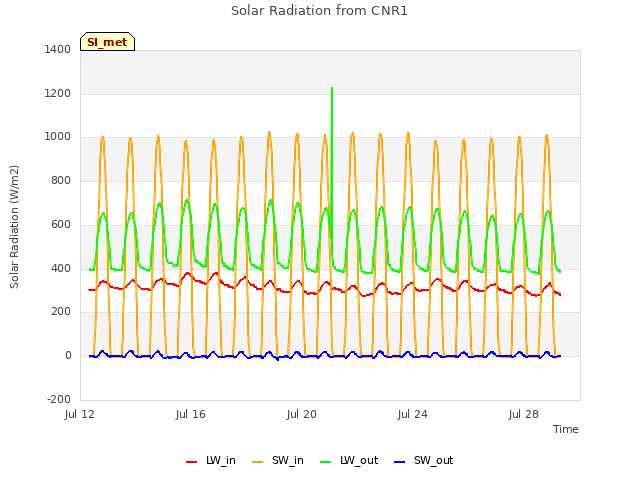Click the 1400 y-axis tick label
Viewport: 640px width, 480px height.
pos(58,49)
